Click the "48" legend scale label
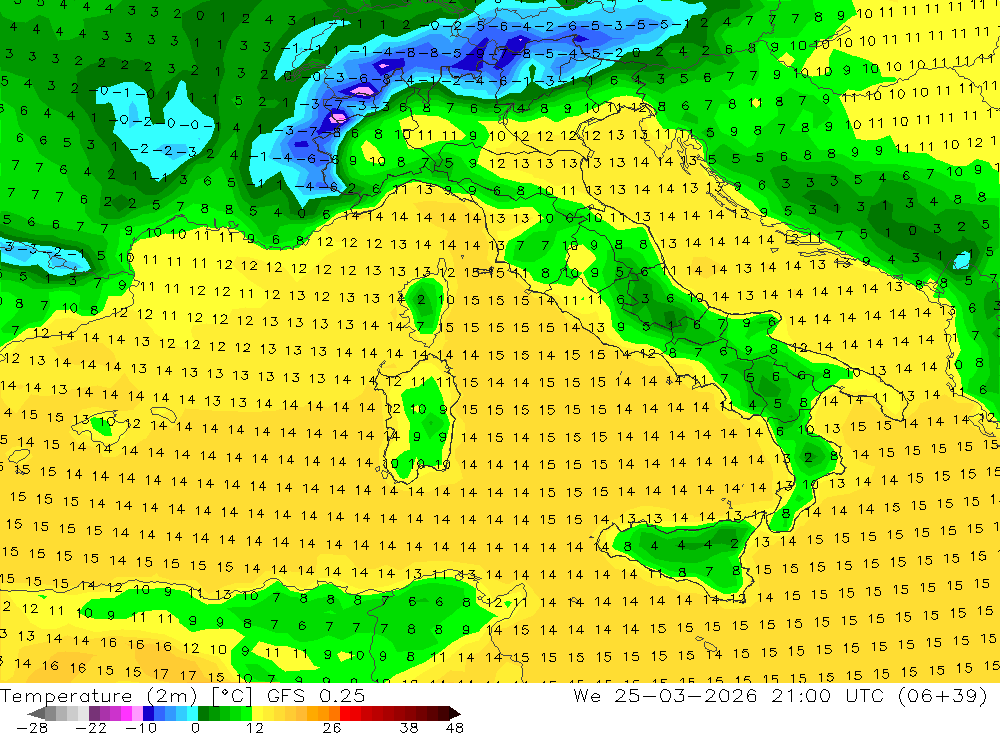This screenshot has height=733, width=1000. pos(455,727)
